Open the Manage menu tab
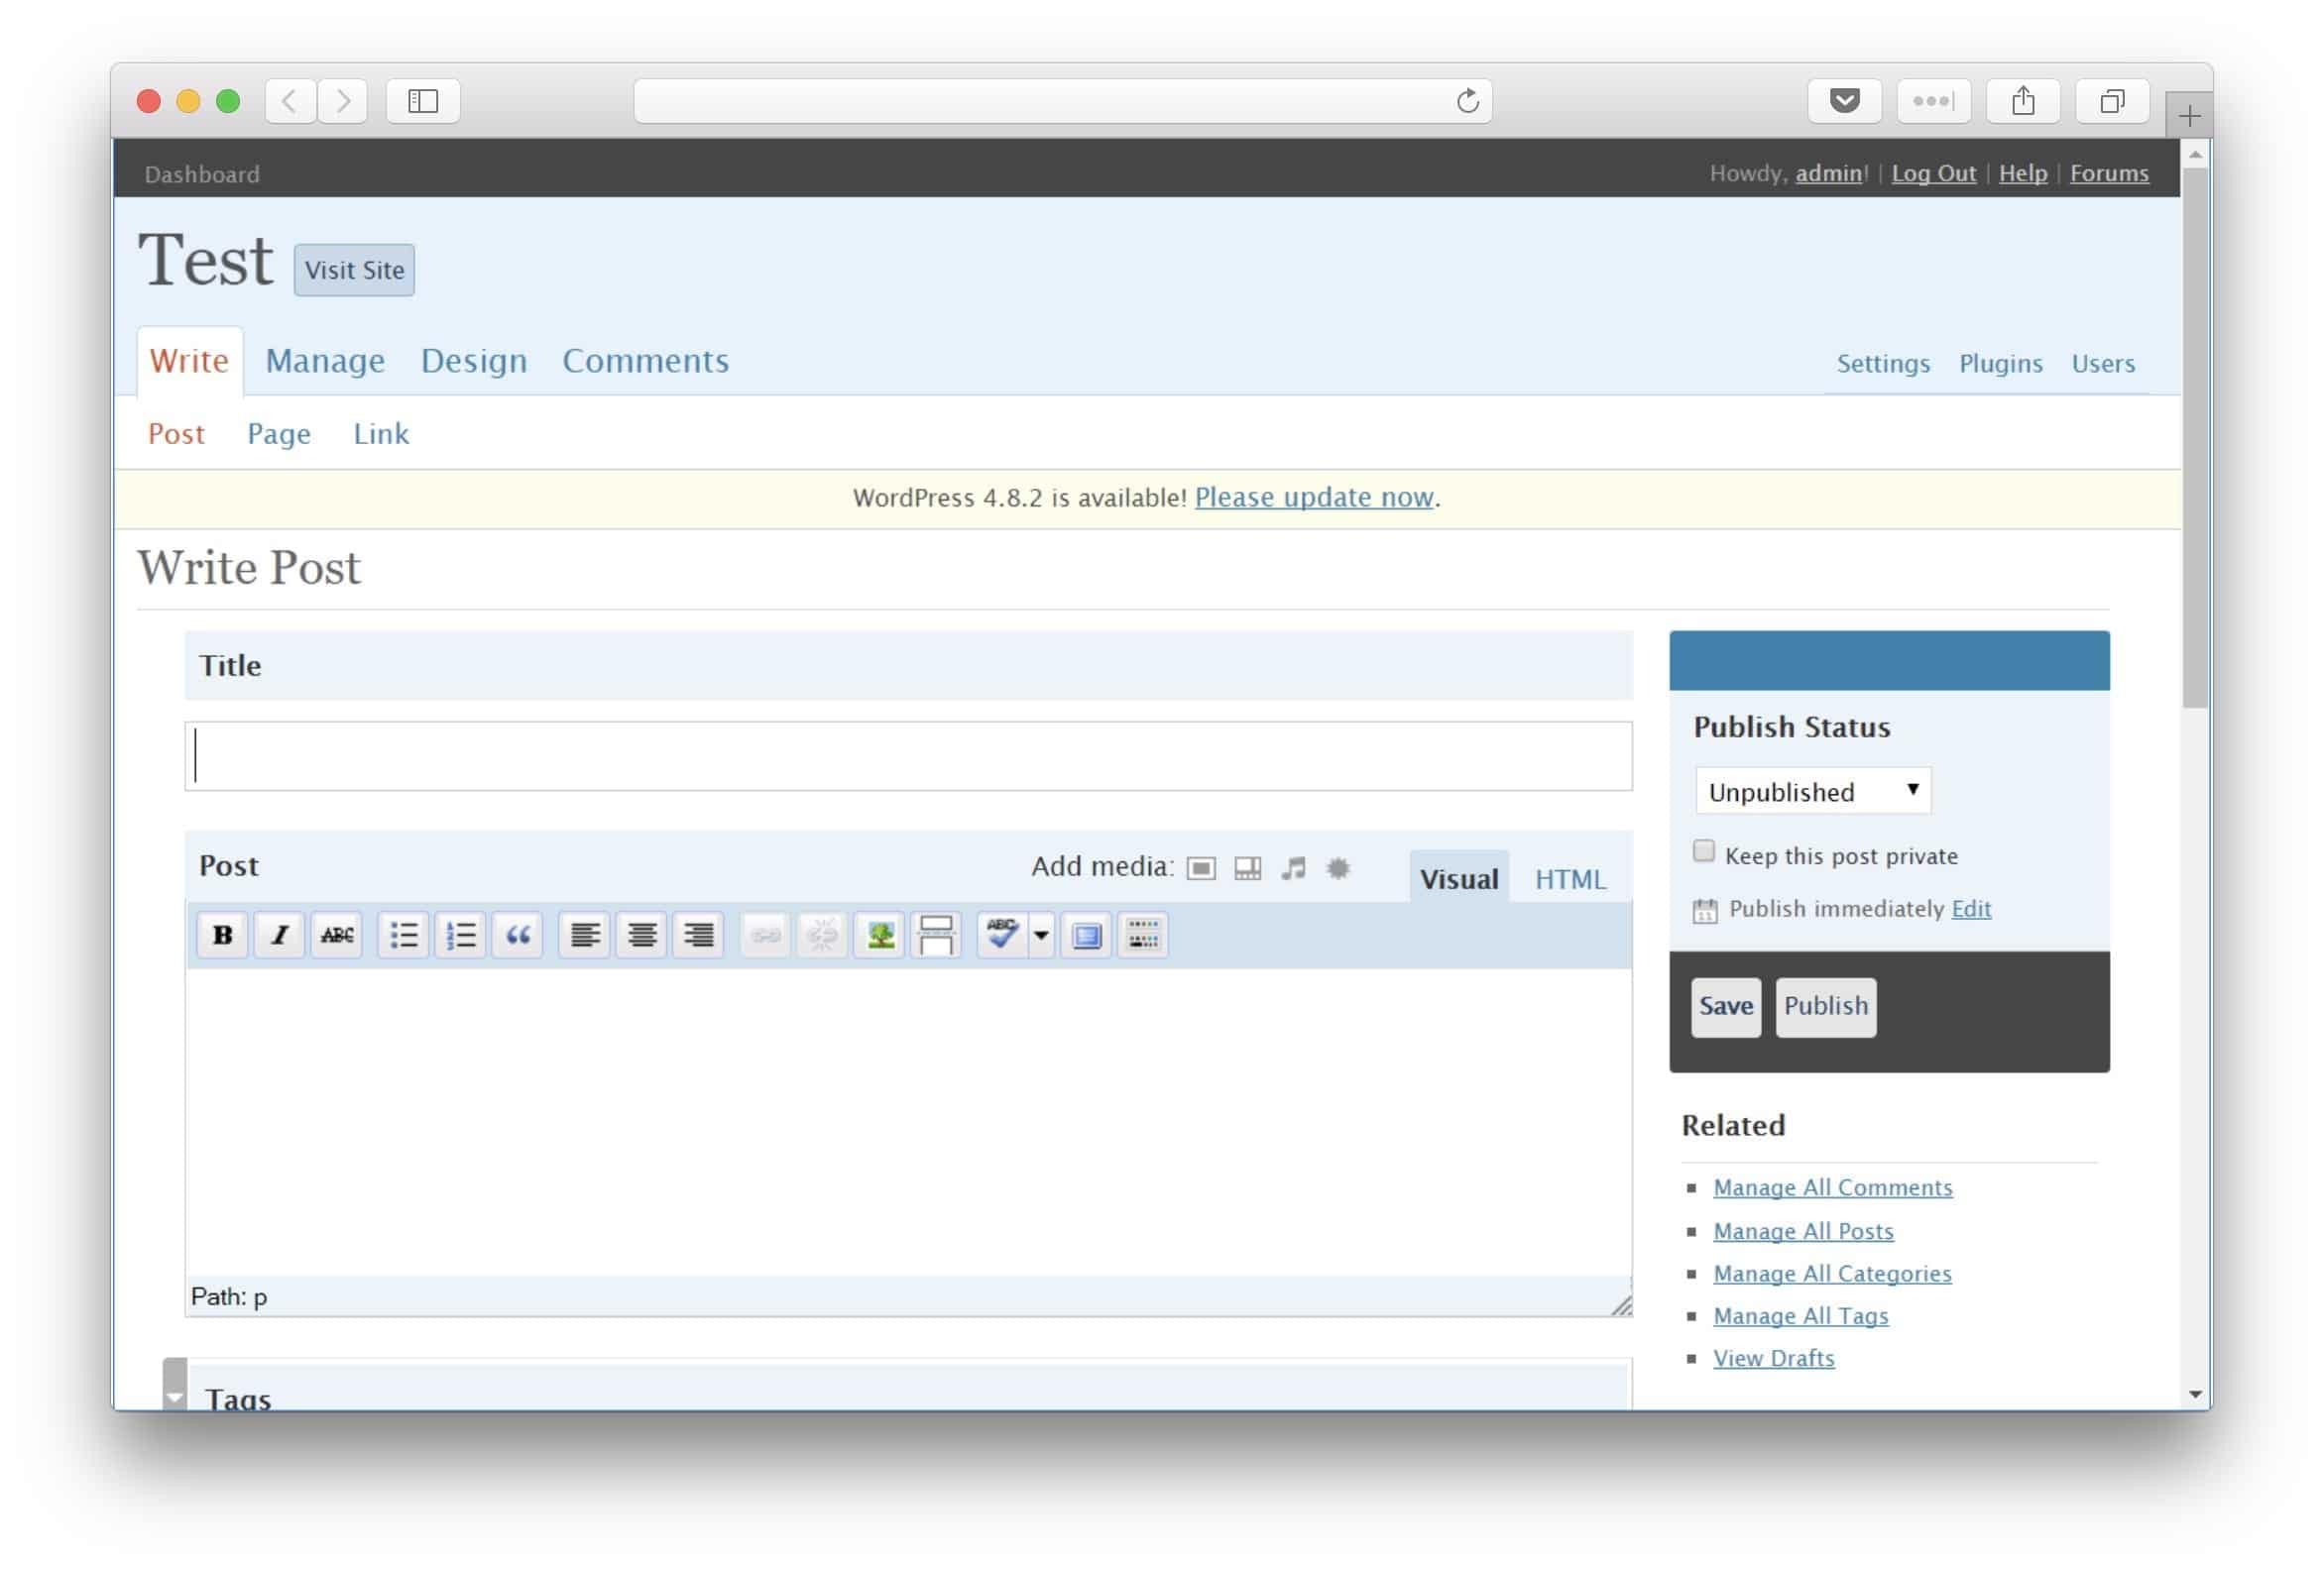 325,361
